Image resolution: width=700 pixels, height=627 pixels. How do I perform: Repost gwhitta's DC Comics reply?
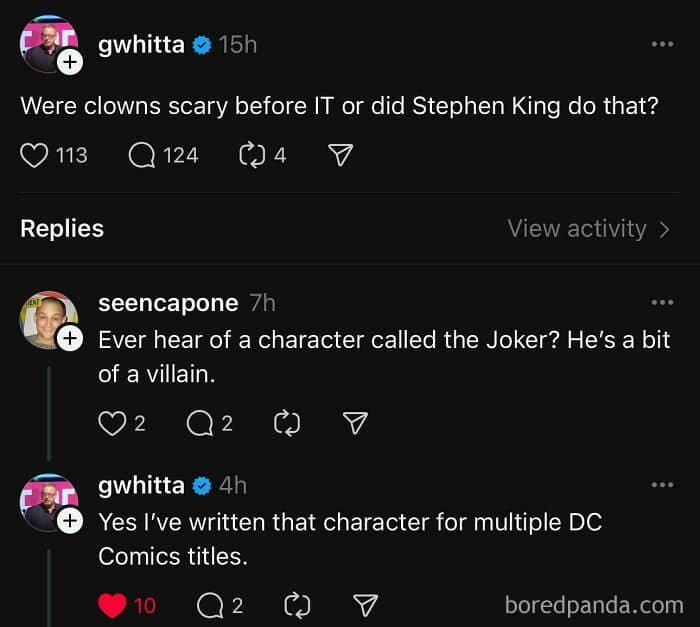296,605
